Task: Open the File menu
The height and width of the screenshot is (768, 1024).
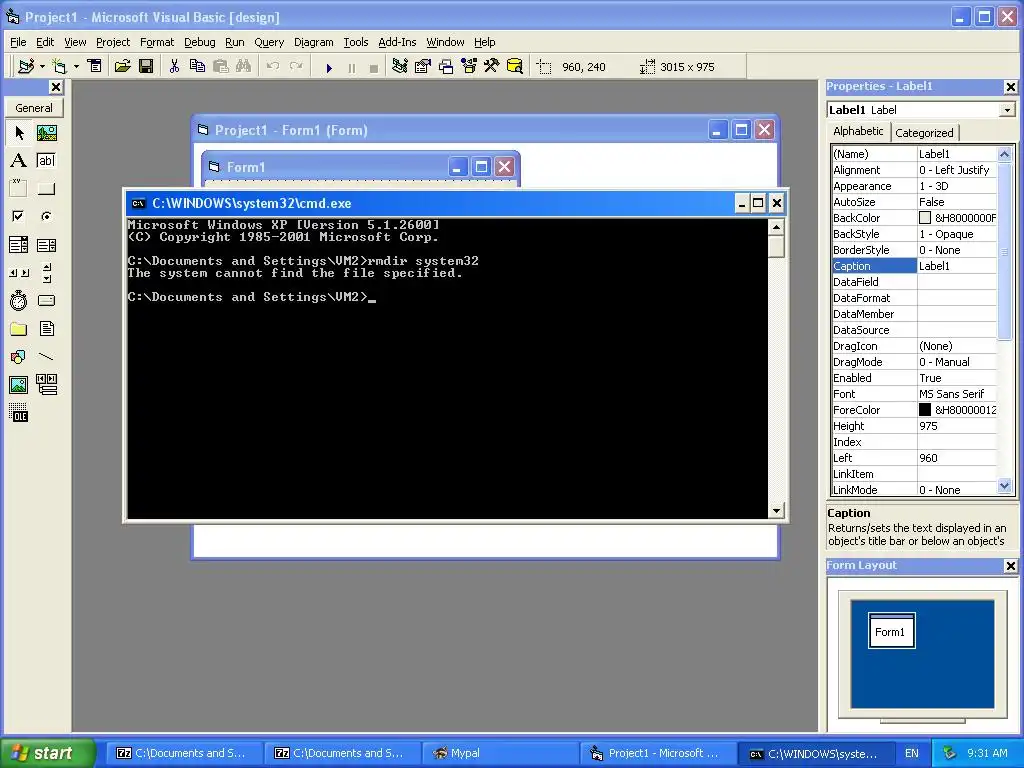Action: tap(18, 42)
